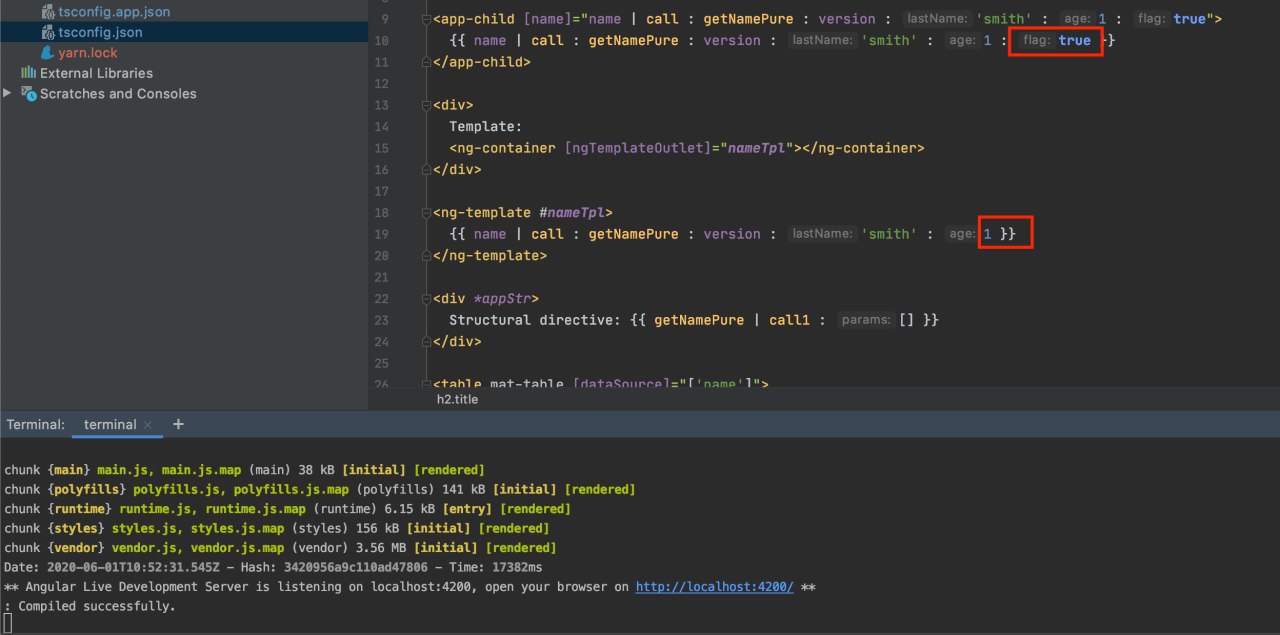Select yarn.lock in the project tree
Viewport: 1280px width, 635px height.
point(88,52)
